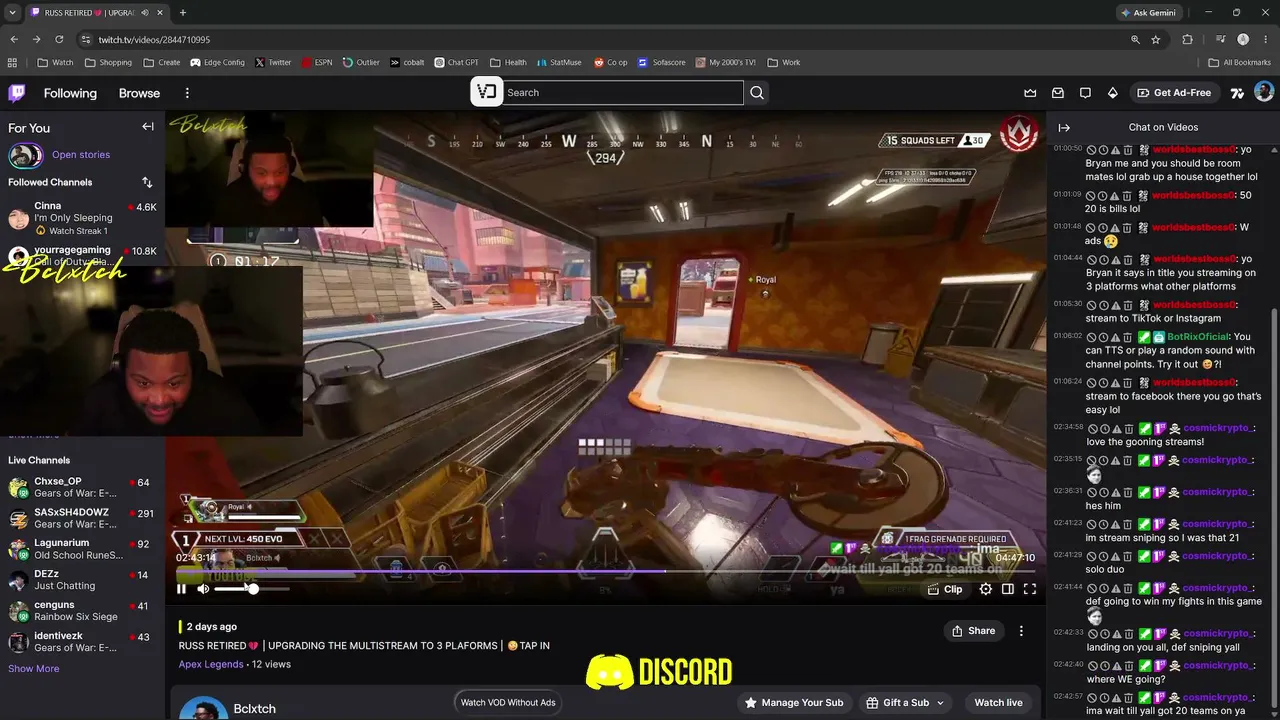Open Prime Gaming loot crown icon
Image resolution: width=1280 pixels, height=720 pixels.
pyautogui.click(x=1030, y=93)
